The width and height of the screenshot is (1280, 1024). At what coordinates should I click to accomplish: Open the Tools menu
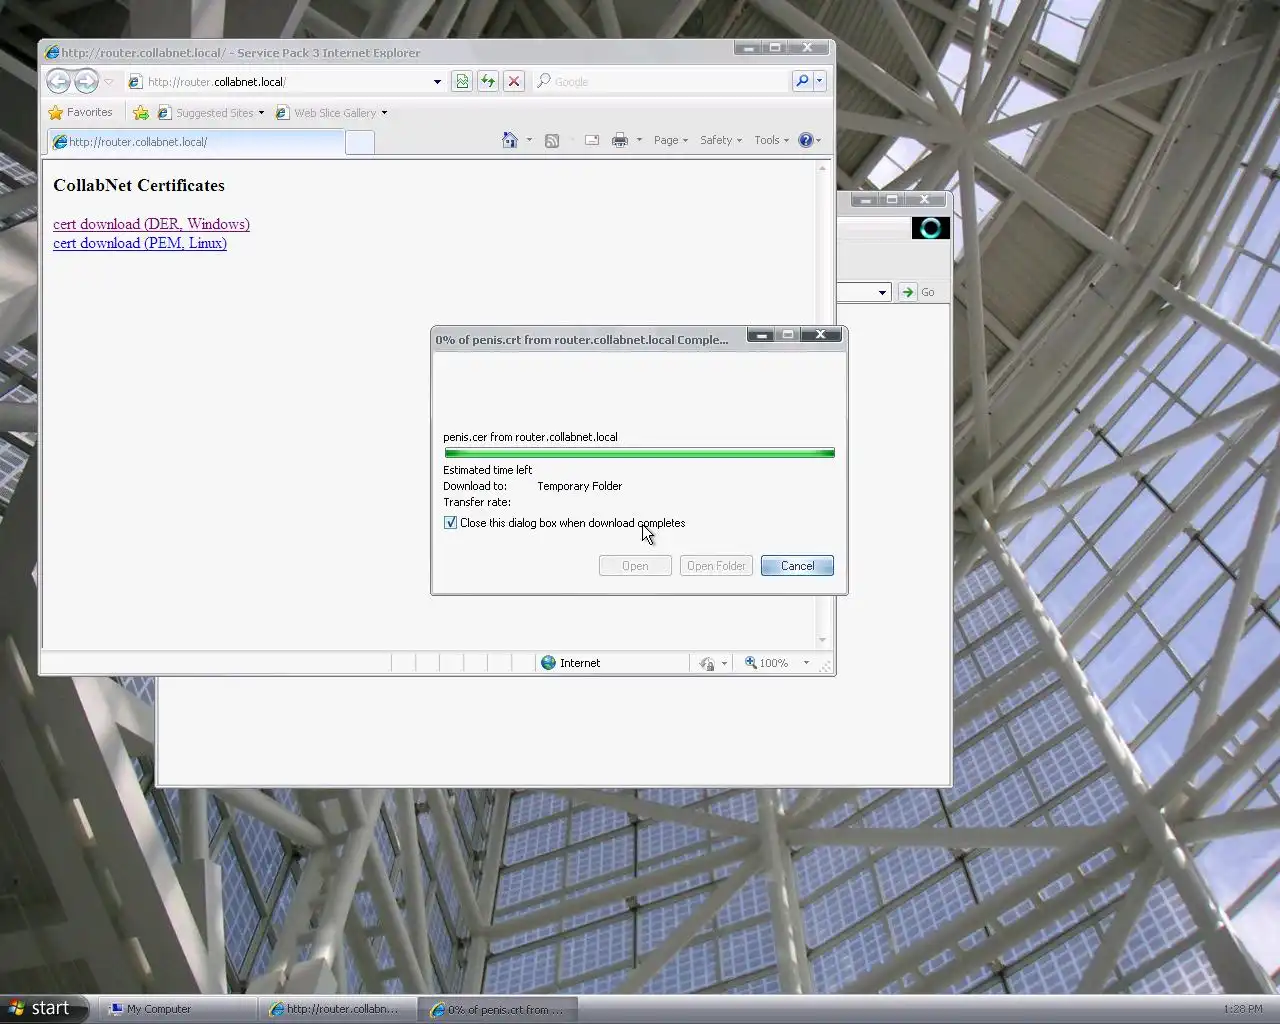[x=772, y=141]
